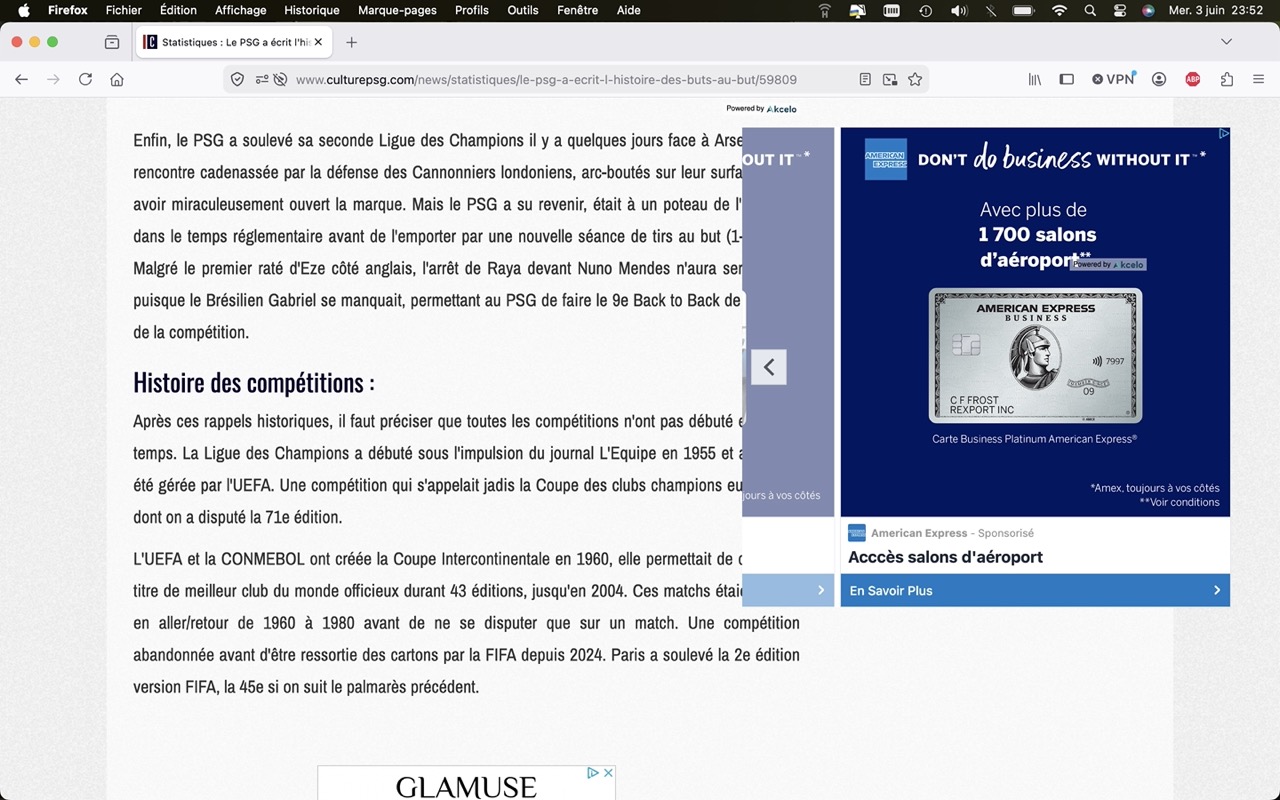
Task: Click the American Express logo in ad
Action: point(885,159)
